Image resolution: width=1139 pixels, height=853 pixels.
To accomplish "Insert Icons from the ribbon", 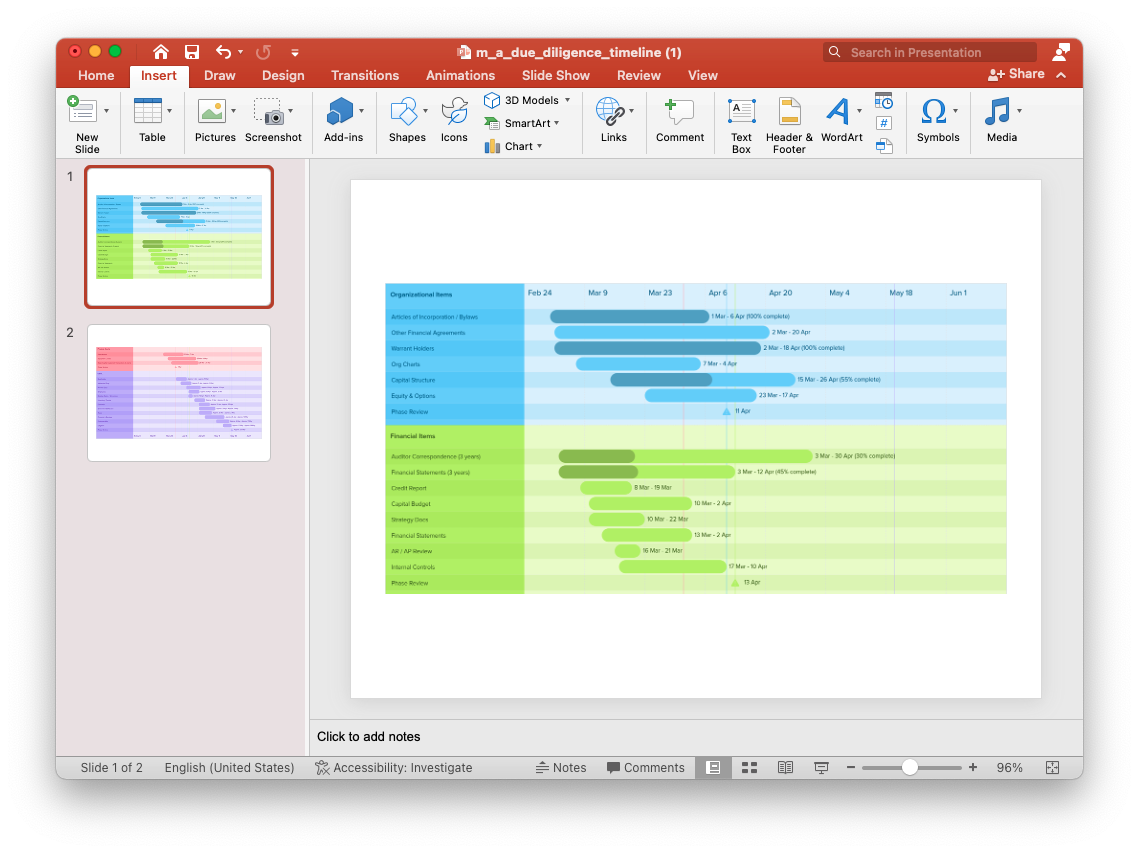I will coord(454,121).
